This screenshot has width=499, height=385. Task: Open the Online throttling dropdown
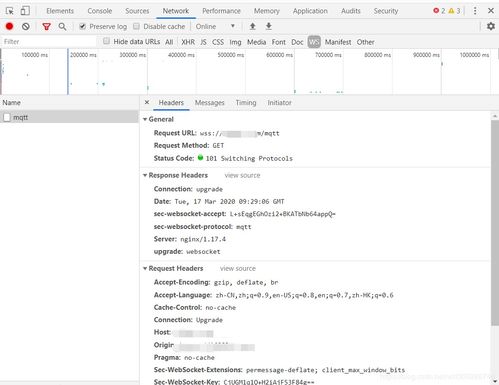pyautogui.click(x=215, y=26)
